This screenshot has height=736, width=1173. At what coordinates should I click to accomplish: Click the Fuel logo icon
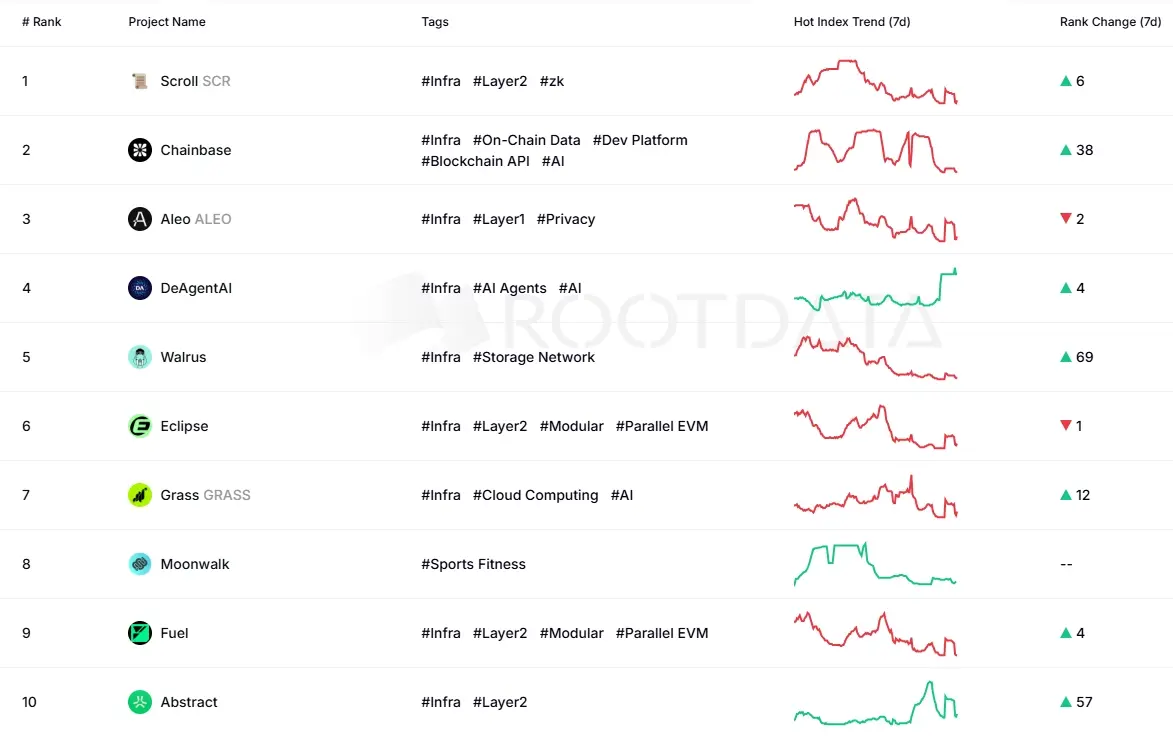(x=140, y=633)
